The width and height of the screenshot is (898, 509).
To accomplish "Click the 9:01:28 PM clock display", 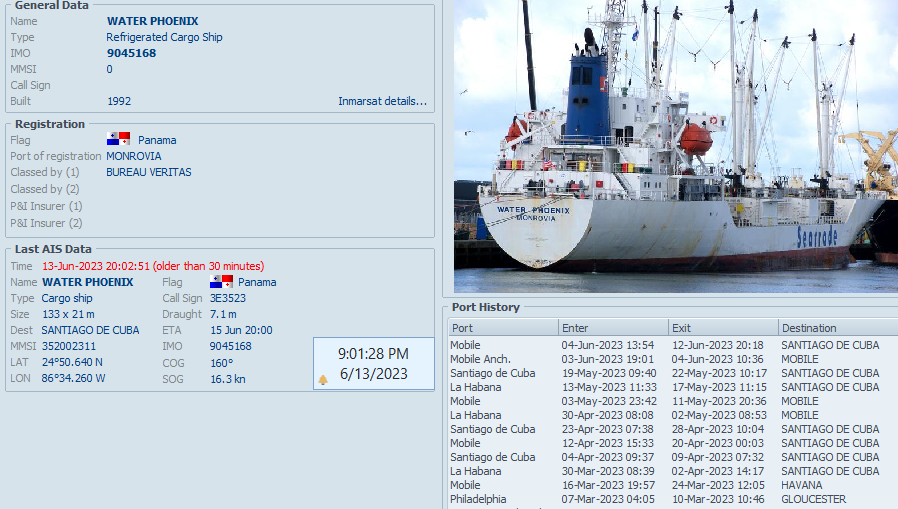I will pyautogui.click(x=373, y=354).
